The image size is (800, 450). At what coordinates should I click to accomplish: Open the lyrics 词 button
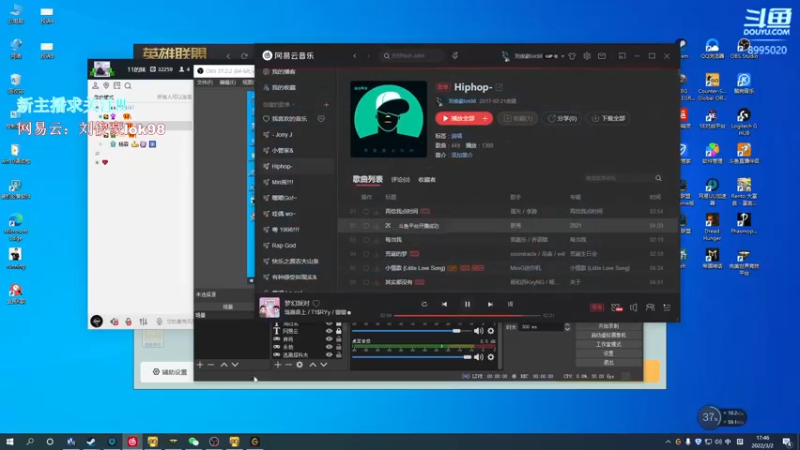[510, 304]
